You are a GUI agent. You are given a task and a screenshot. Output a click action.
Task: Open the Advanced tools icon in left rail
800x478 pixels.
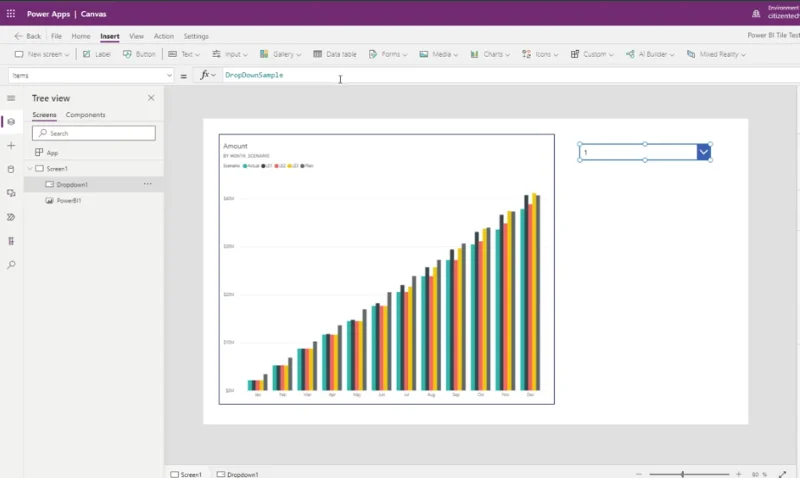[11, 241]
